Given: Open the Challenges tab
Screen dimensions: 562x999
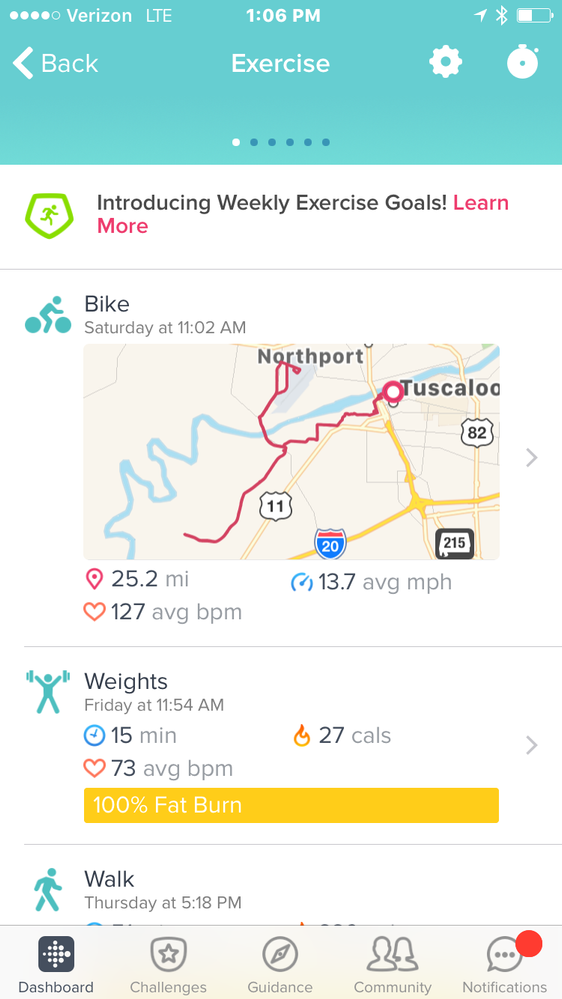Looking at the screenshot, I should [x=168, y=965].
